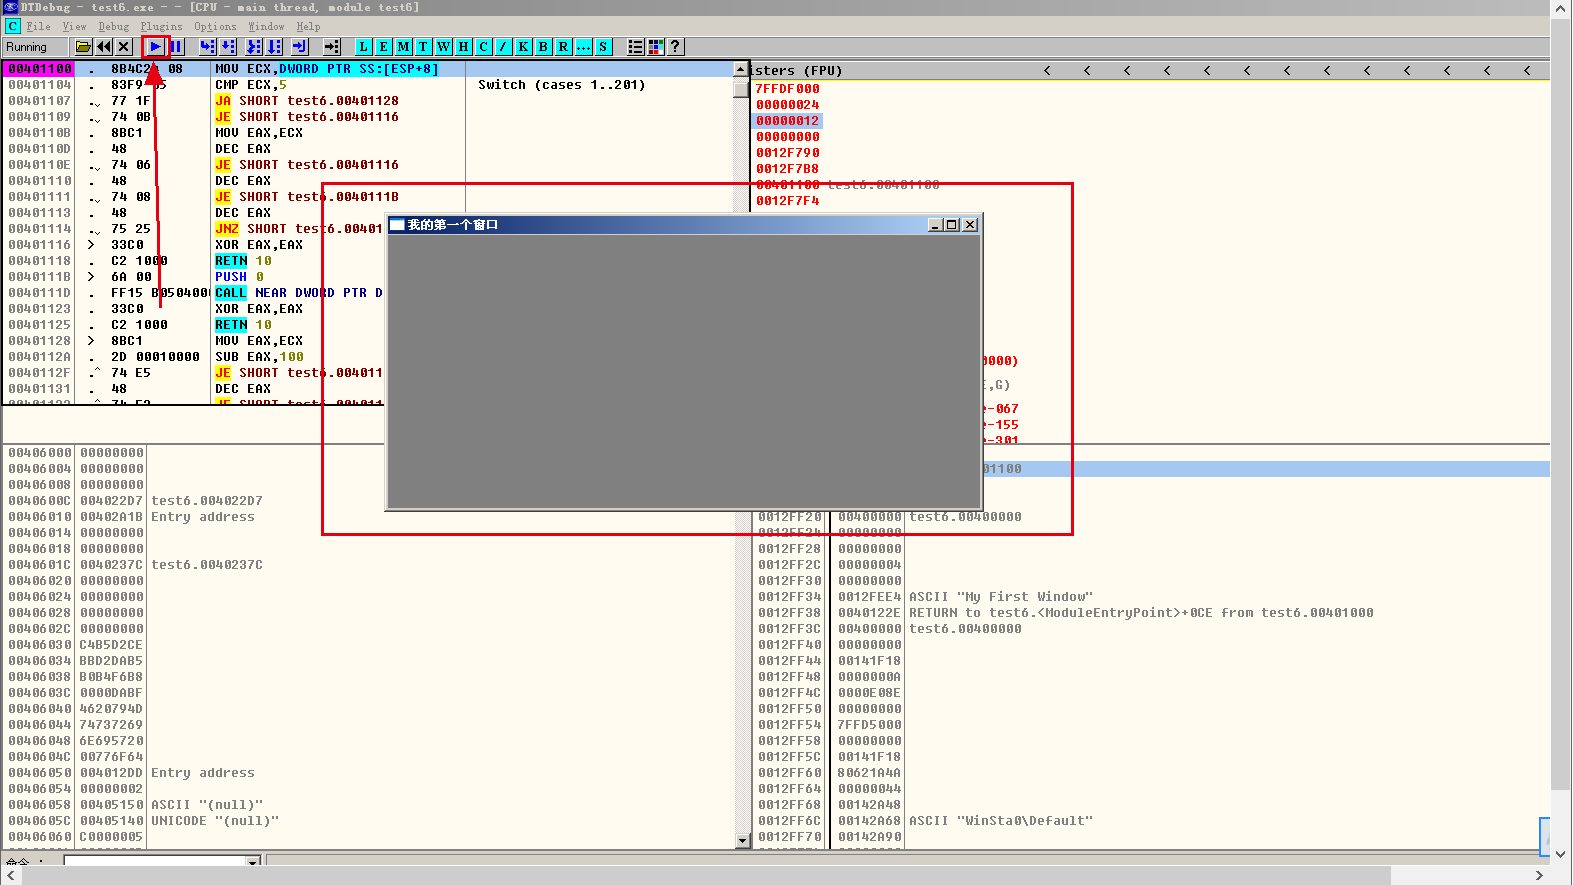1573x885 pixels.
Task: Open the Help menu
Action: (x=308, y=27)
